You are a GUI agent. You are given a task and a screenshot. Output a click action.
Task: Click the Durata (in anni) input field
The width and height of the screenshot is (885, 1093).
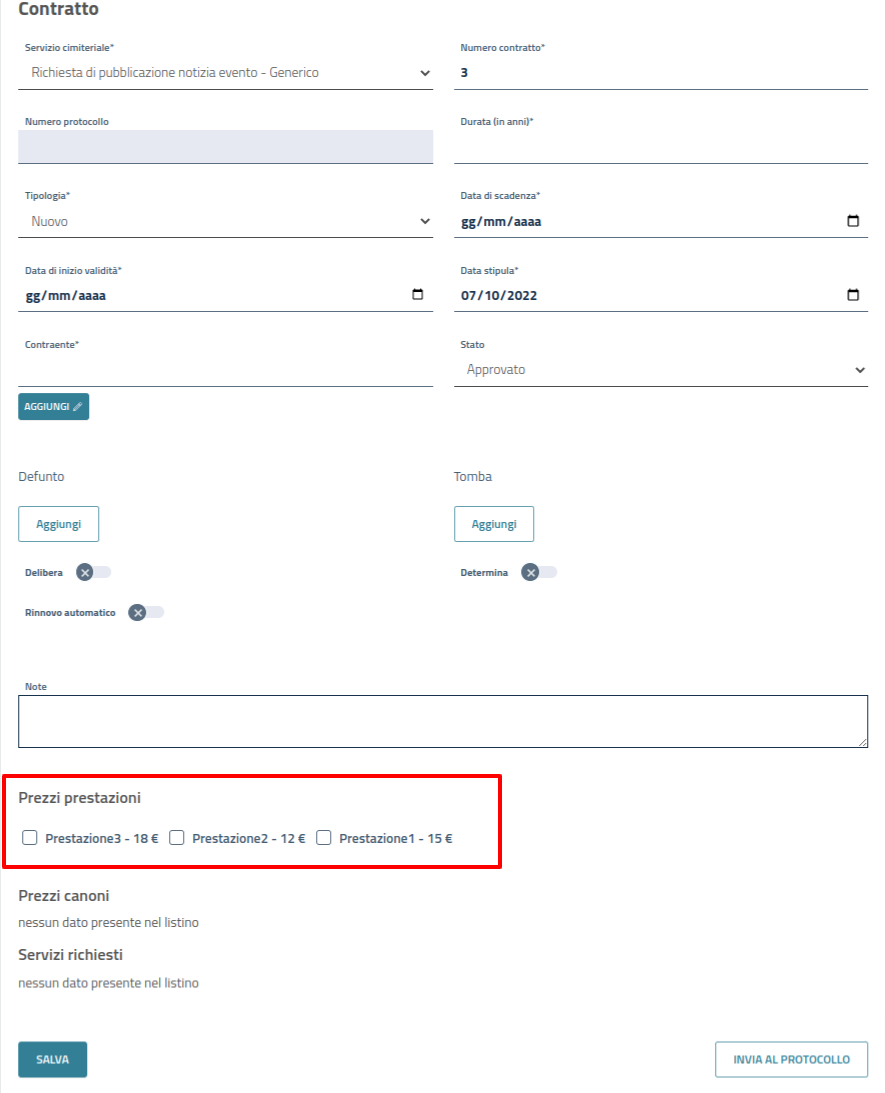pos(660,148)
